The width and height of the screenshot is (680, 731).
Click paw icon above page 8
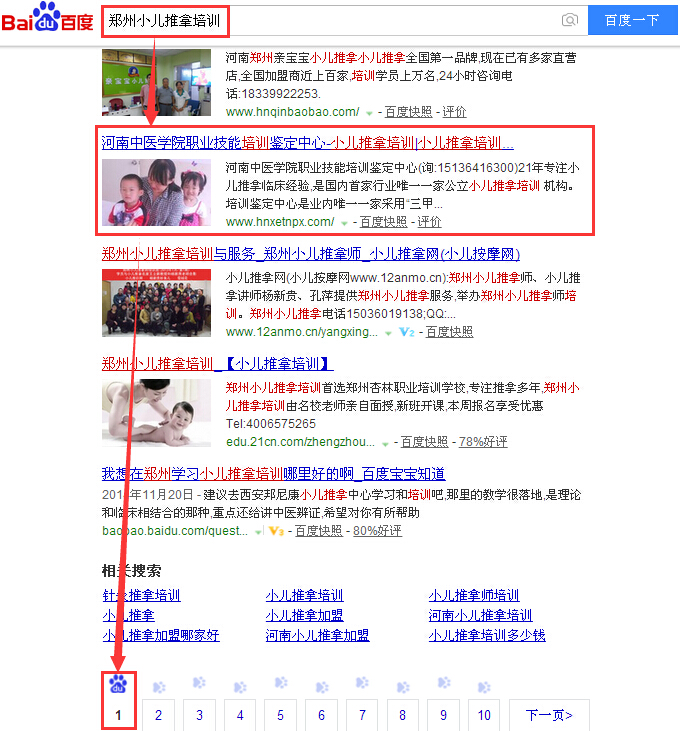coord(403,687)
